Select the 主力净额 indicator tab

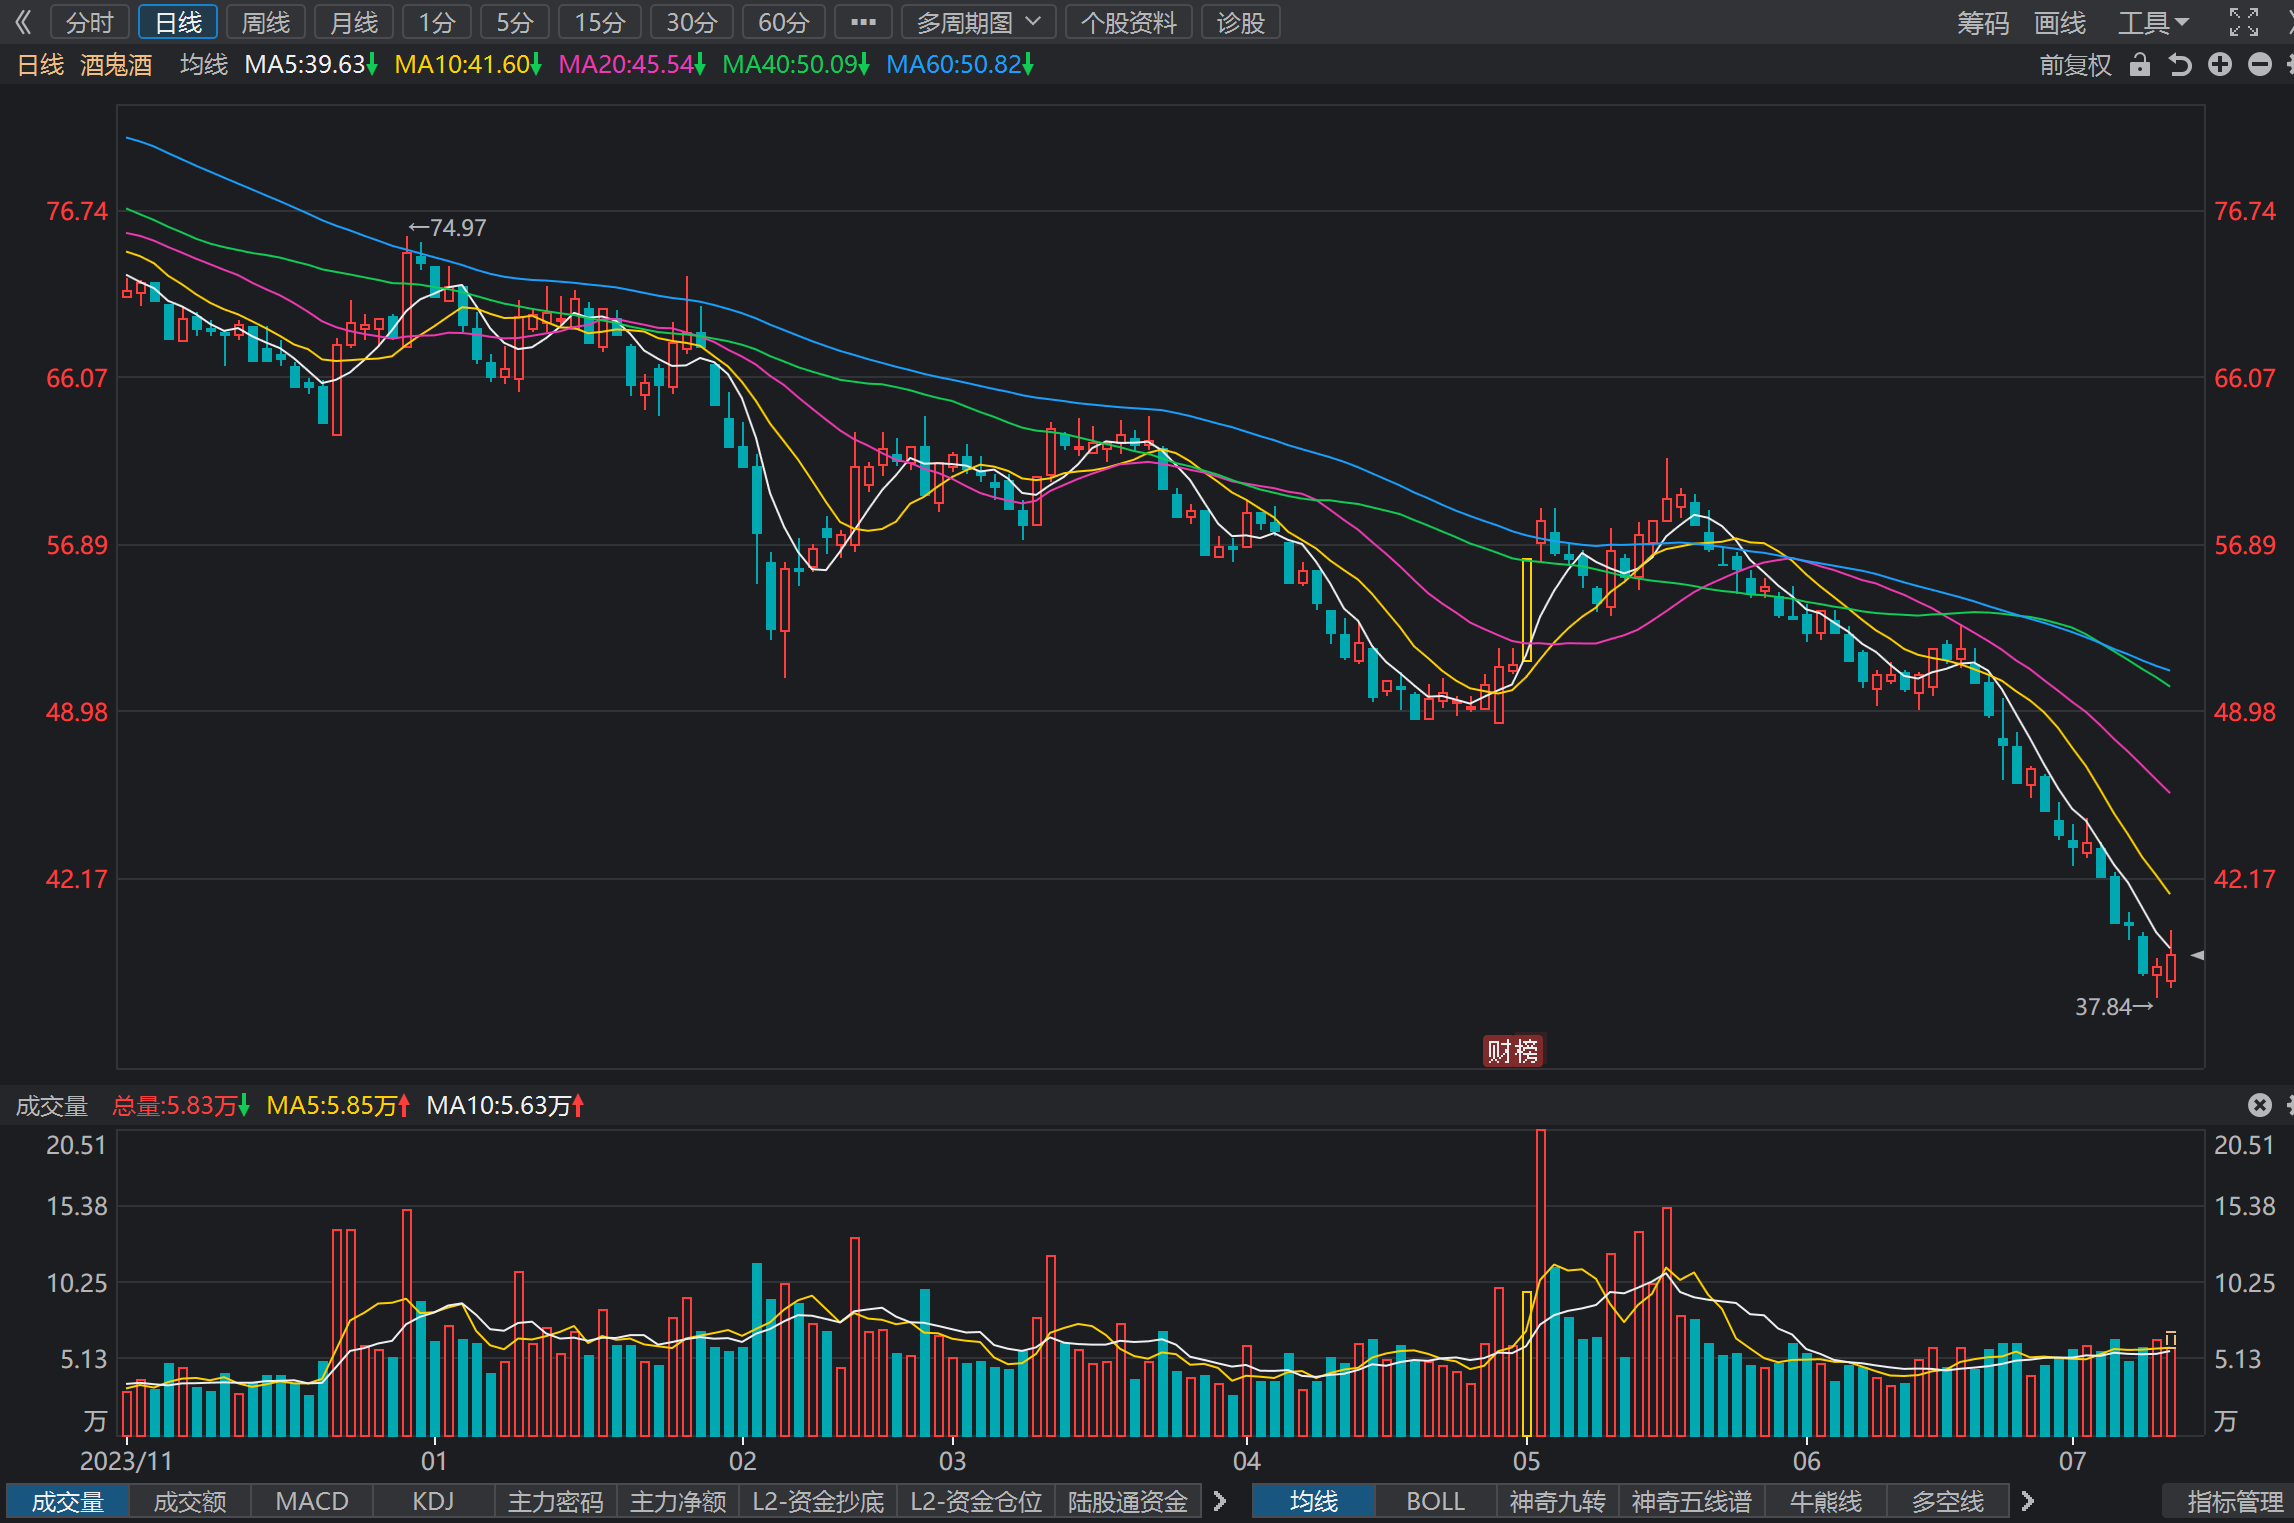678,1501
